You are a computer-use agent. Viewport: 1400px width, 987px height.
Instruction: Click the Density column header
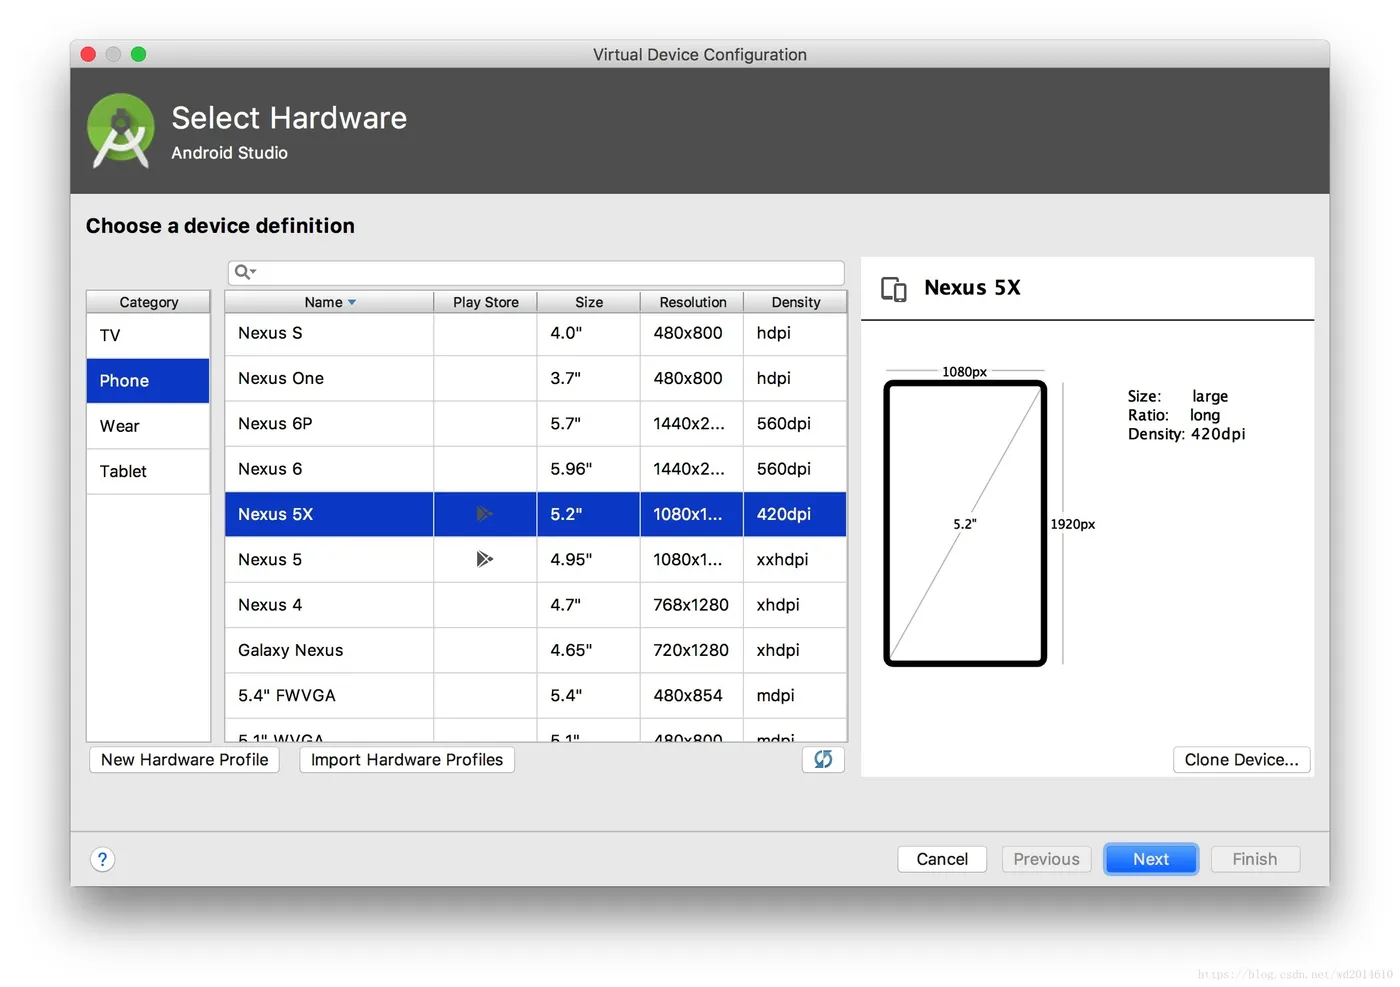[795, 302]
